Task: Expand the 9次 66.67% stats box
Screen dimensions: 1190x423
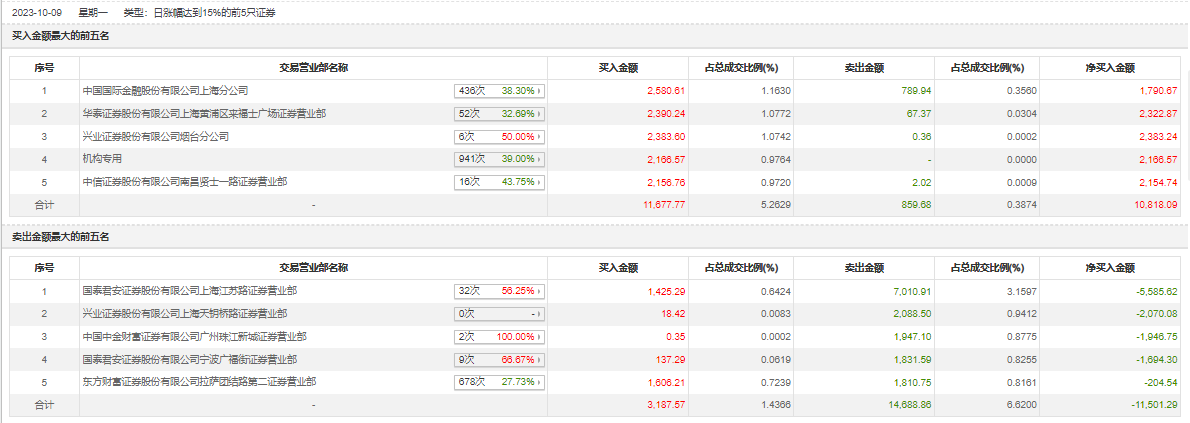Action: [500, 359]
